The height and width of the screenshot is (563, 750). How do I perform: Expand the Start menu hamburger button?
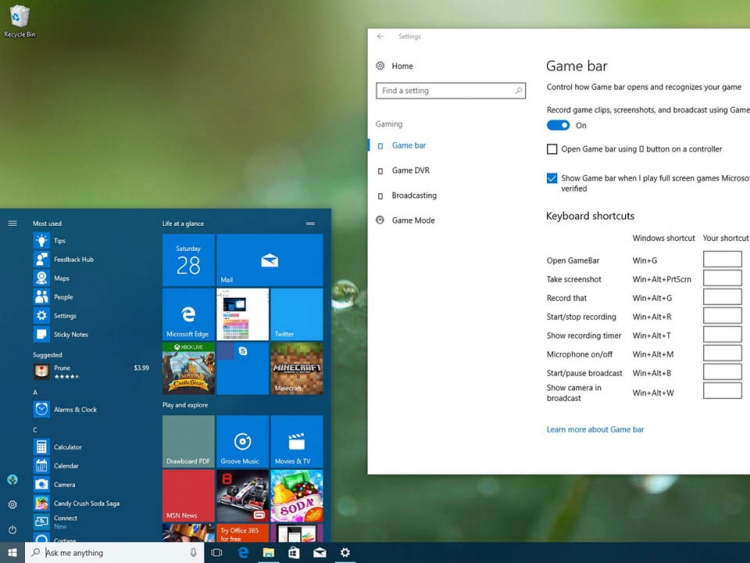[x=12, y=223]
